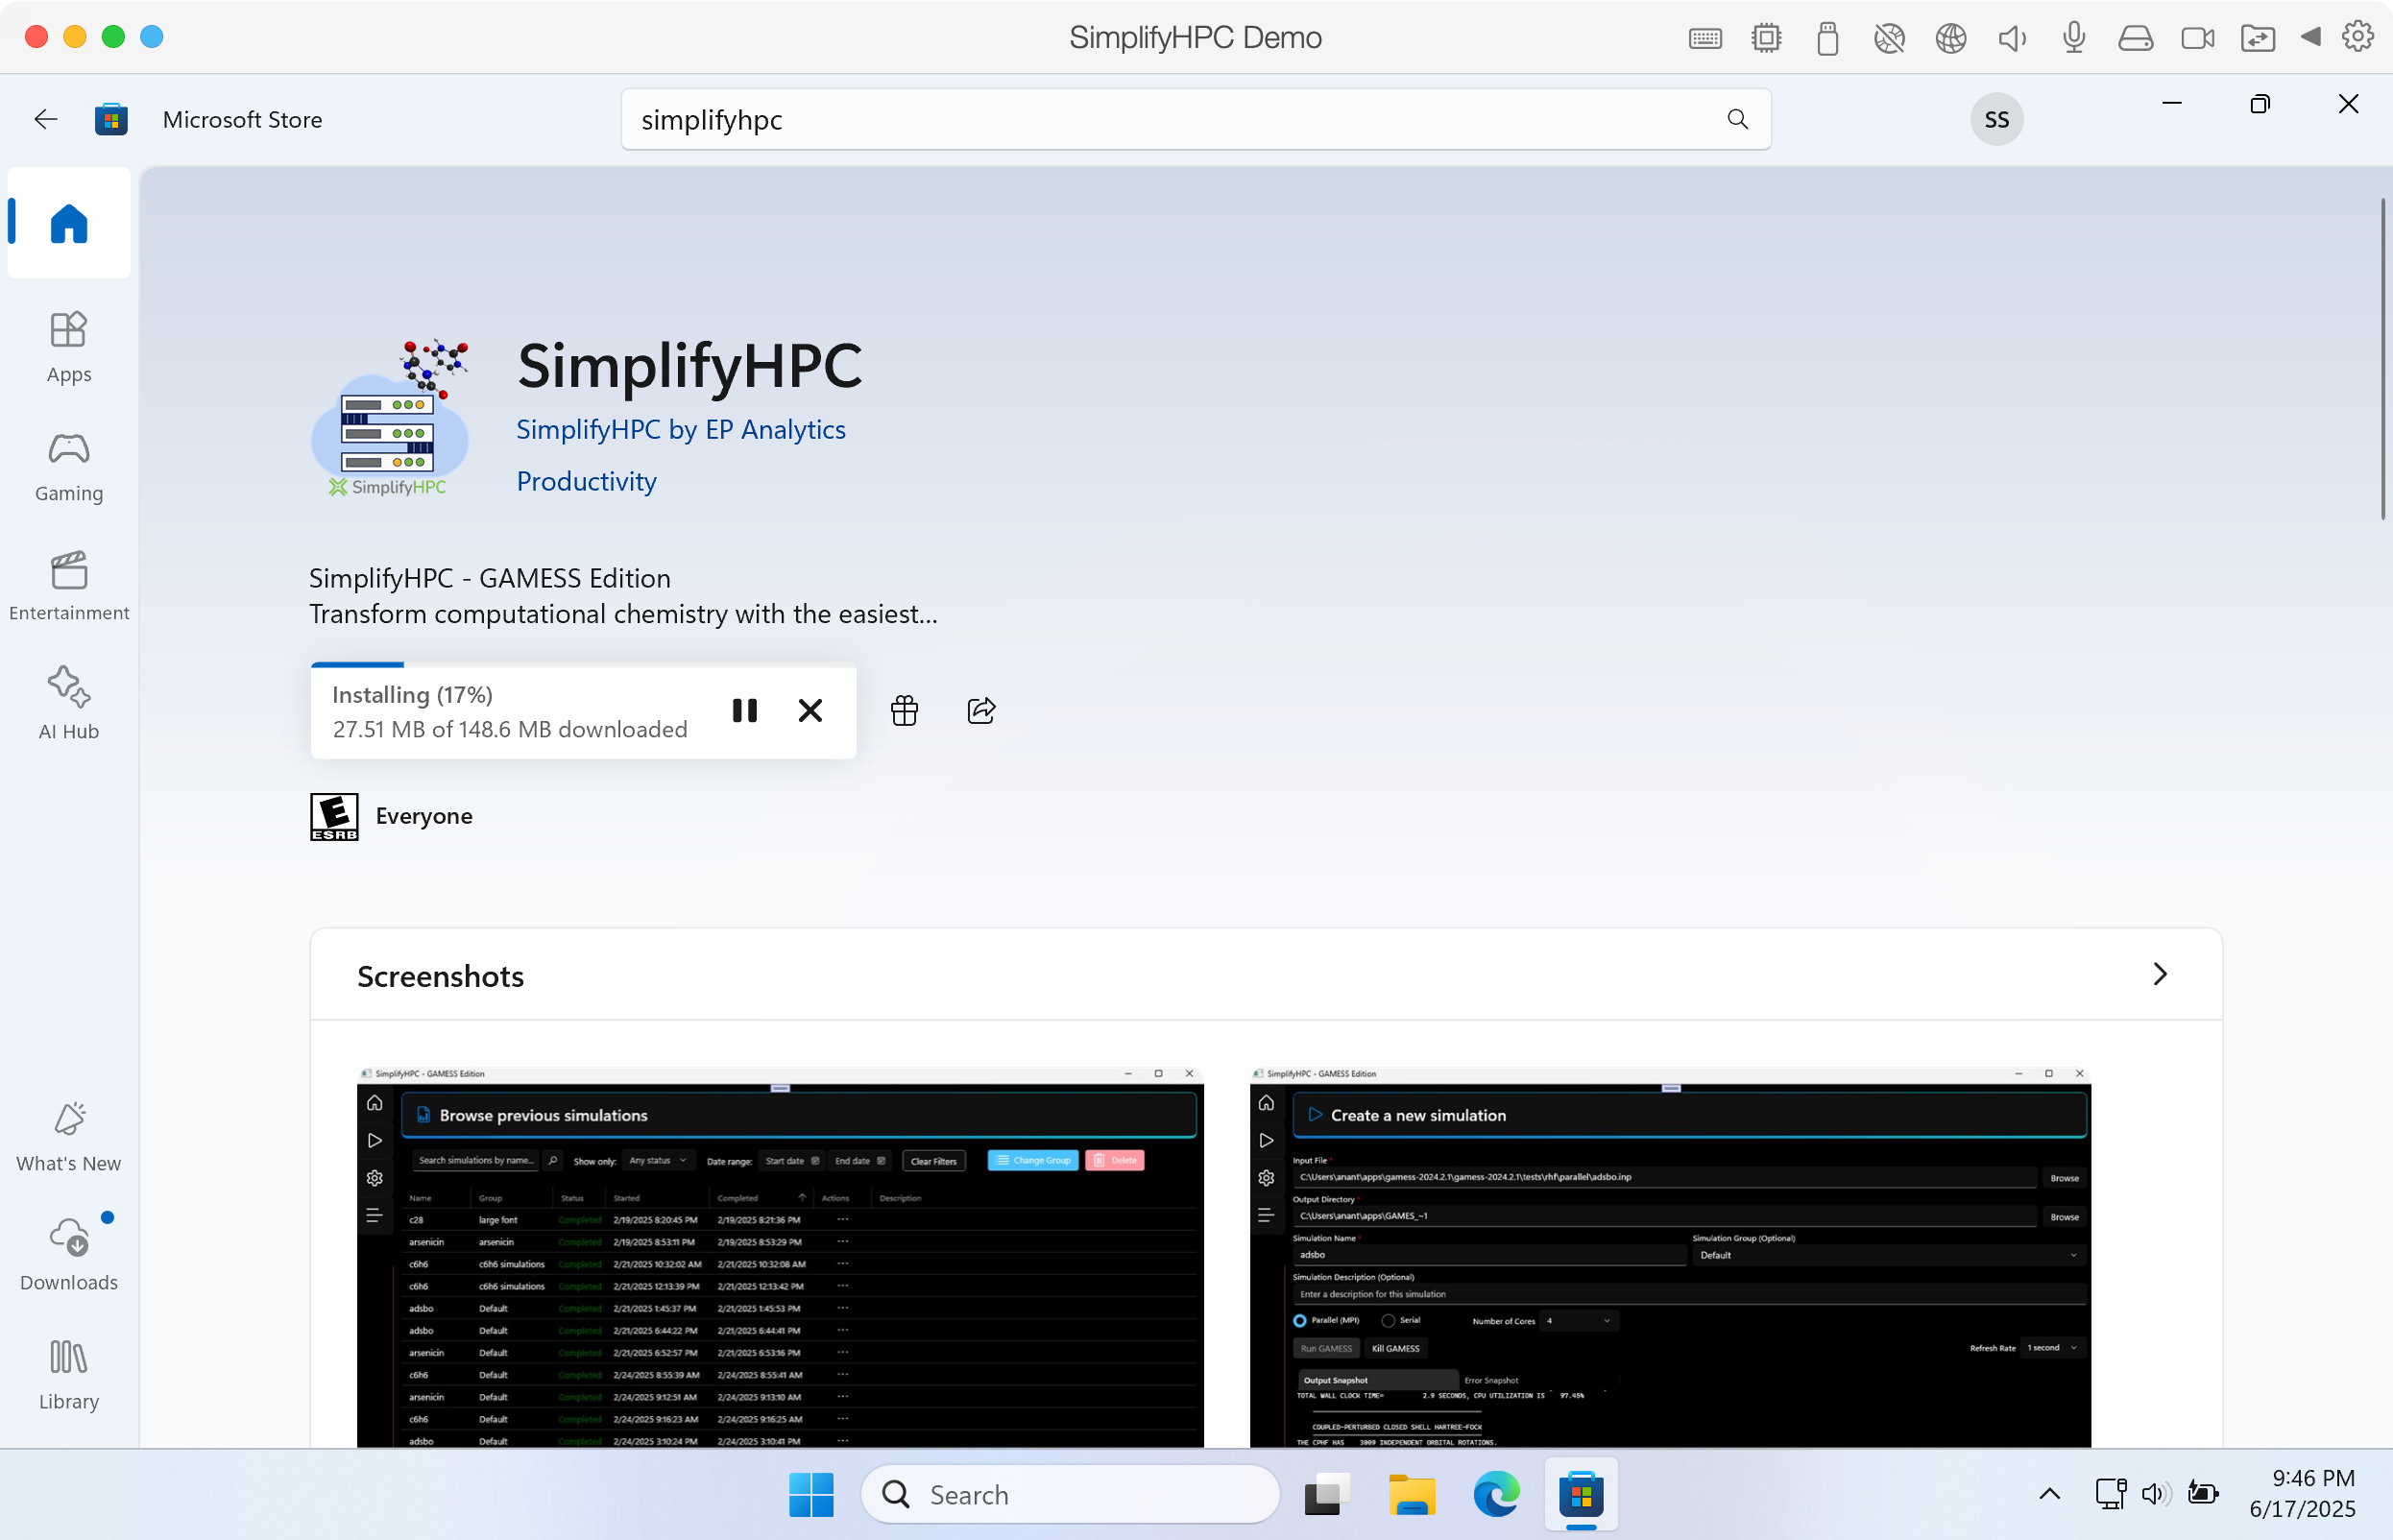Screen dimensions: 2393x1540
Task: Open the Gaming section in sidebar
Action: pyautogui.click(x=69, y=466)
